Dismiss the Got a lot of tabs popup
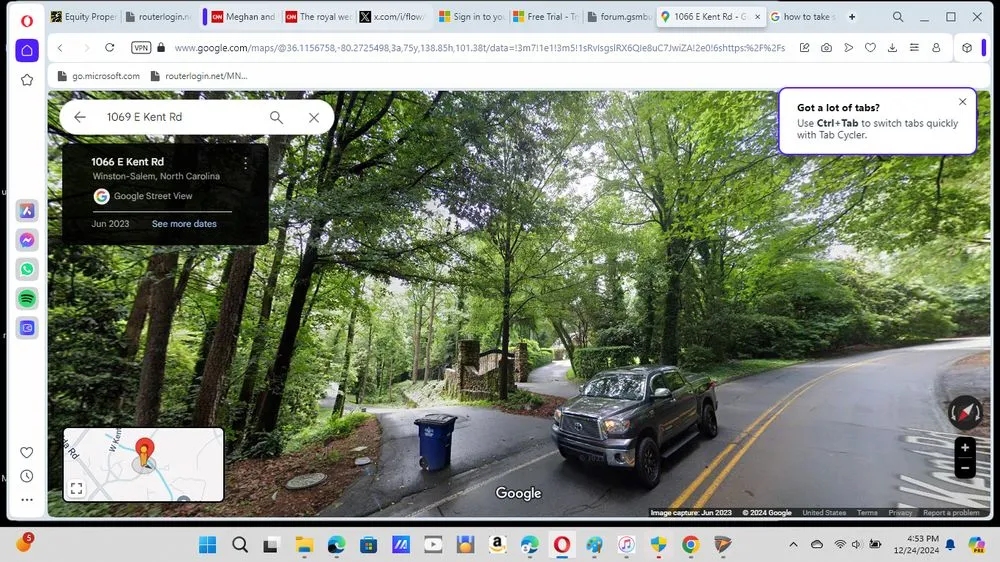 pos(962,102)
